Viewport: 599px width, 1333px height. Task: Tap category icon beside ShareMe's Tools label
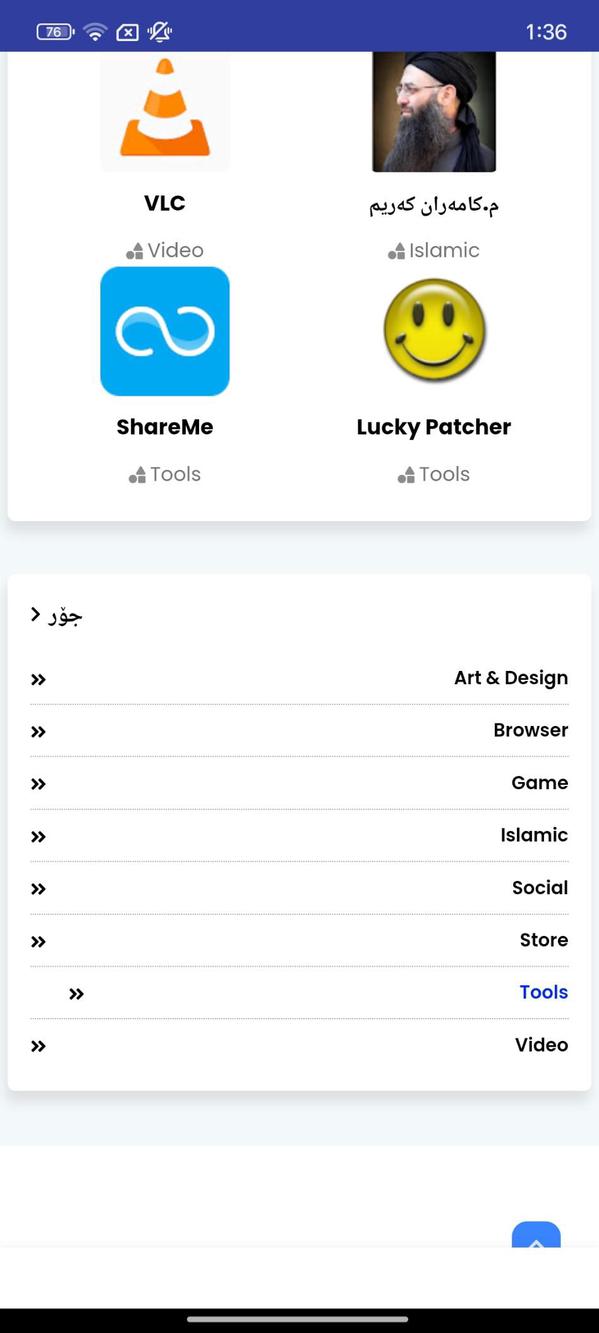tap(138, 475)
